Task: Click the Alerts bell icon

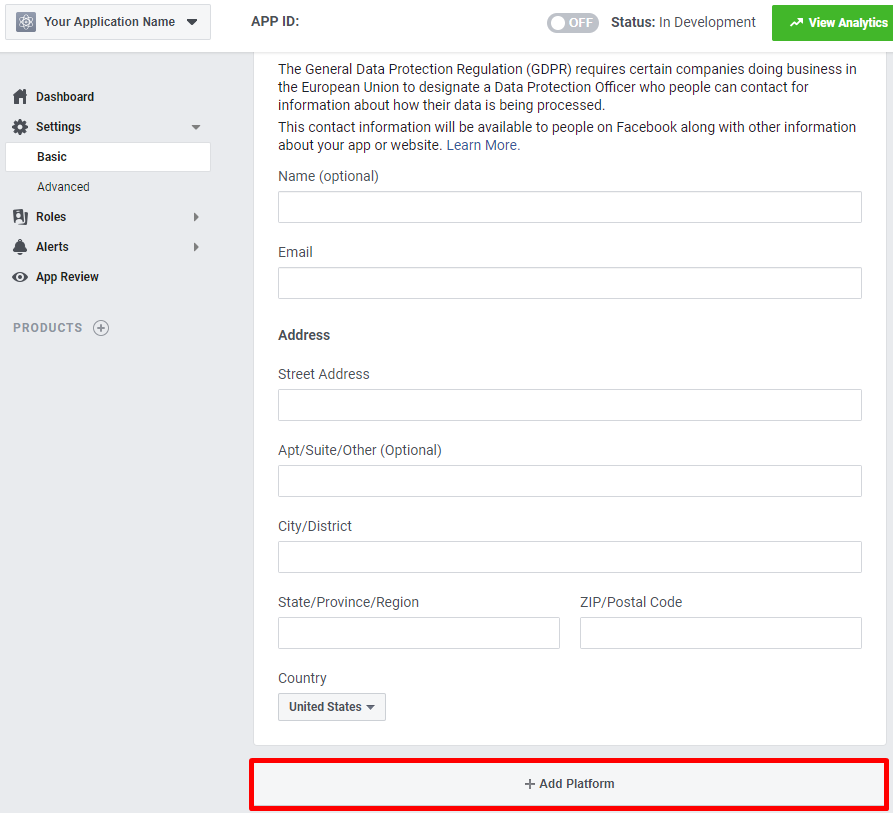Action: pos(20,247)
